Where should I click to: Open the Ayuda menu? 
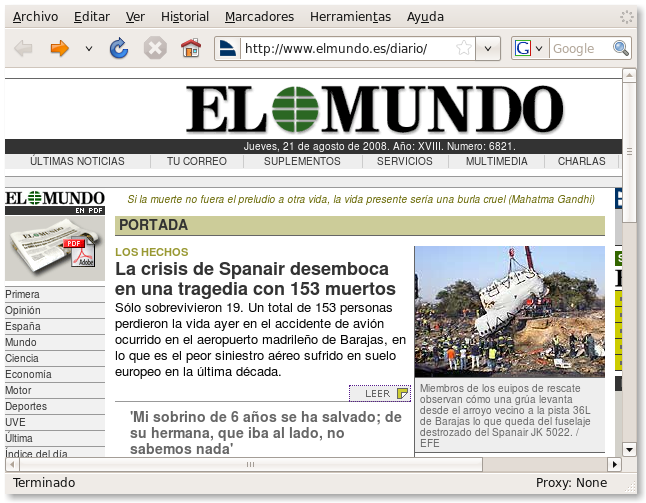point(425,16)
